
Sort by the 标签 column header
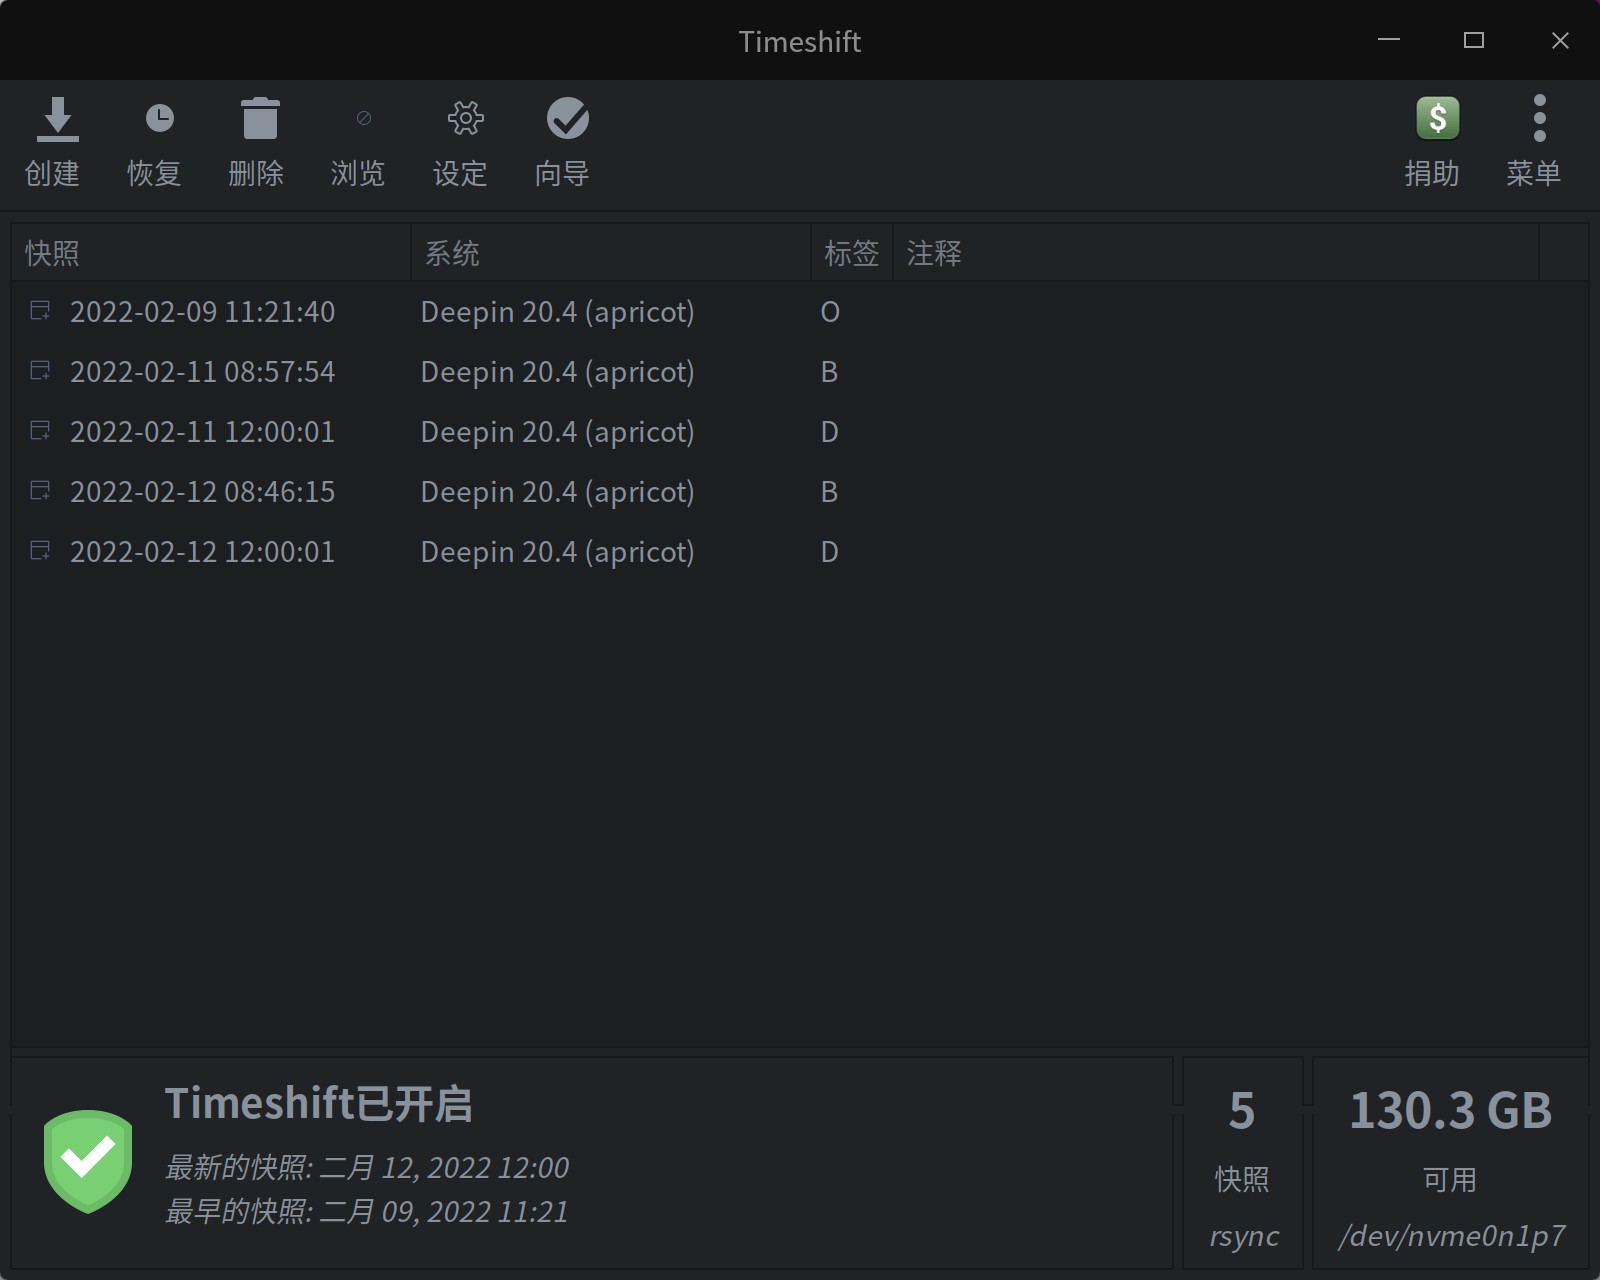tap(852, 253)
